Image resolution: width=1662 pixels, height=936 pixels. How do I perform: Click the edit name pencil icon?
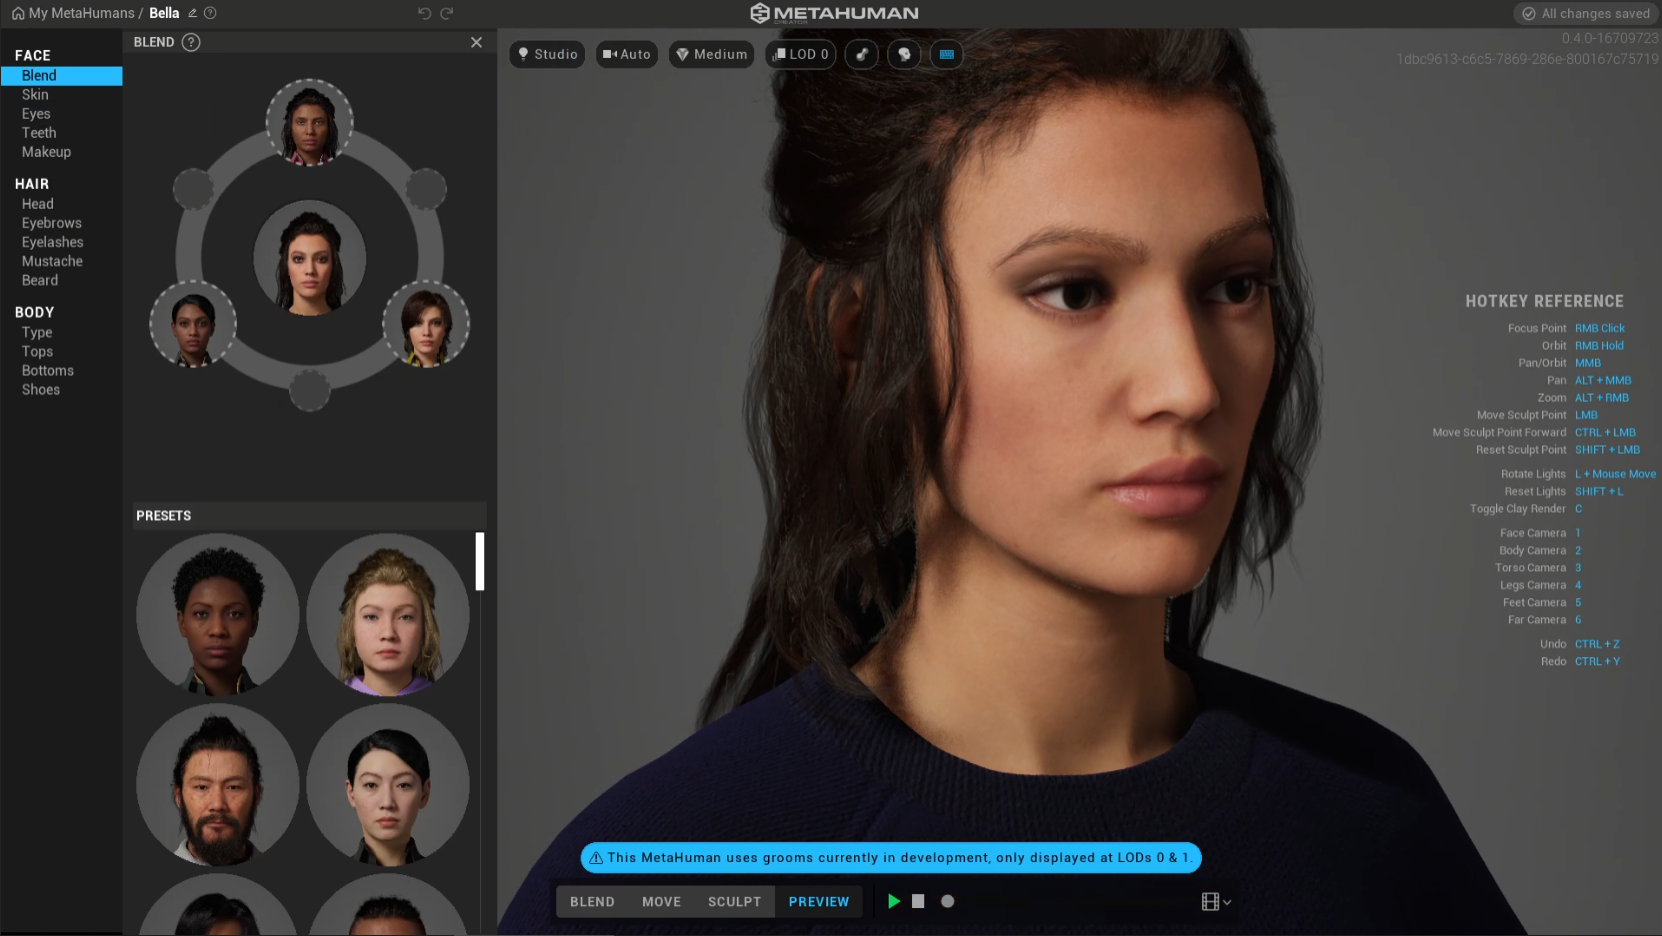click(x=192, y=13)
